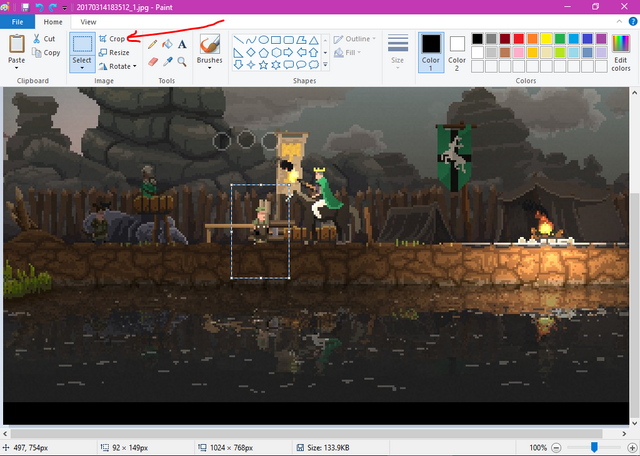Click Edit colors rainbow icon

pyautogui.click(x=621, y=43)
